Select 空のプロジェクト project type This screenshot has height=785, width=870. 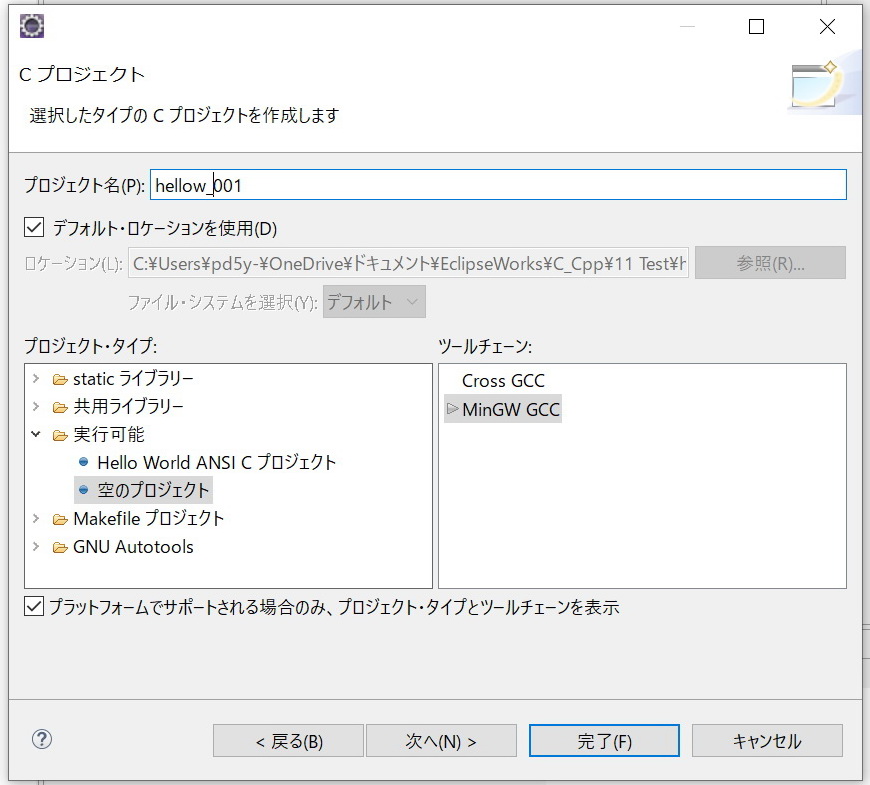pos(153,491)
